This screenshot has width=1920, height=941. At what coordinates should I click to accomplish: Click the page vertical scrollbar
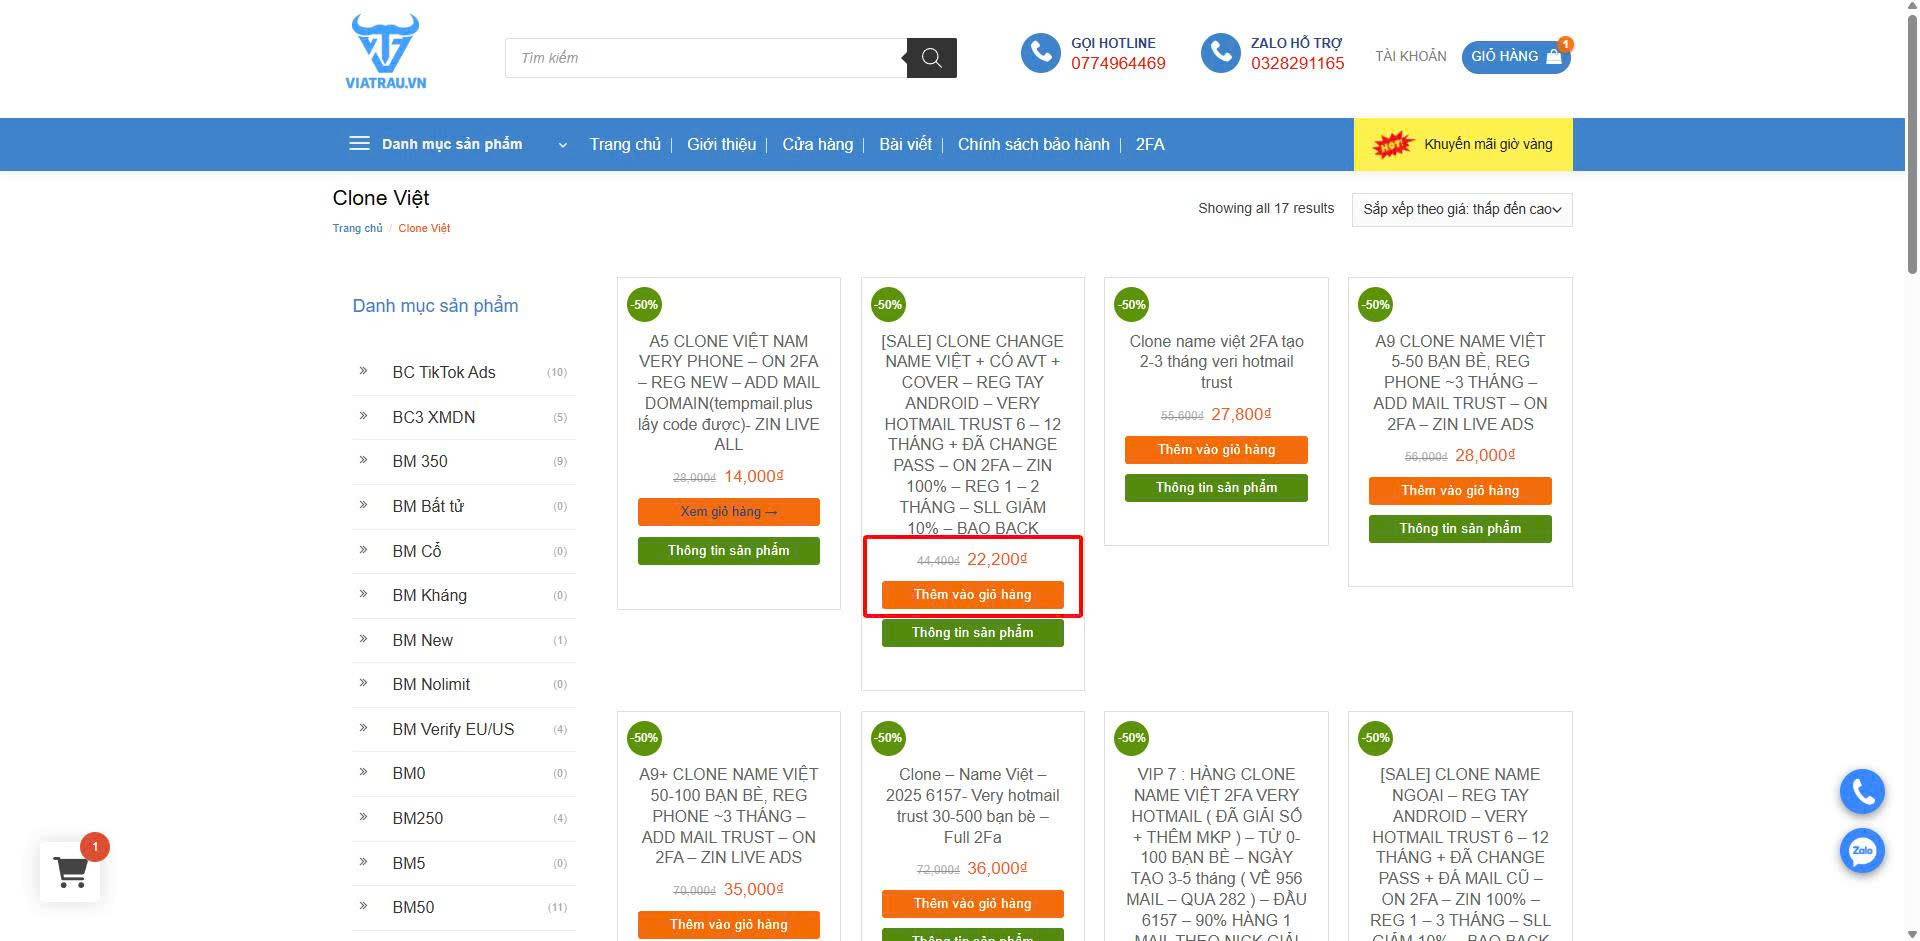(x=1912, y=150)
